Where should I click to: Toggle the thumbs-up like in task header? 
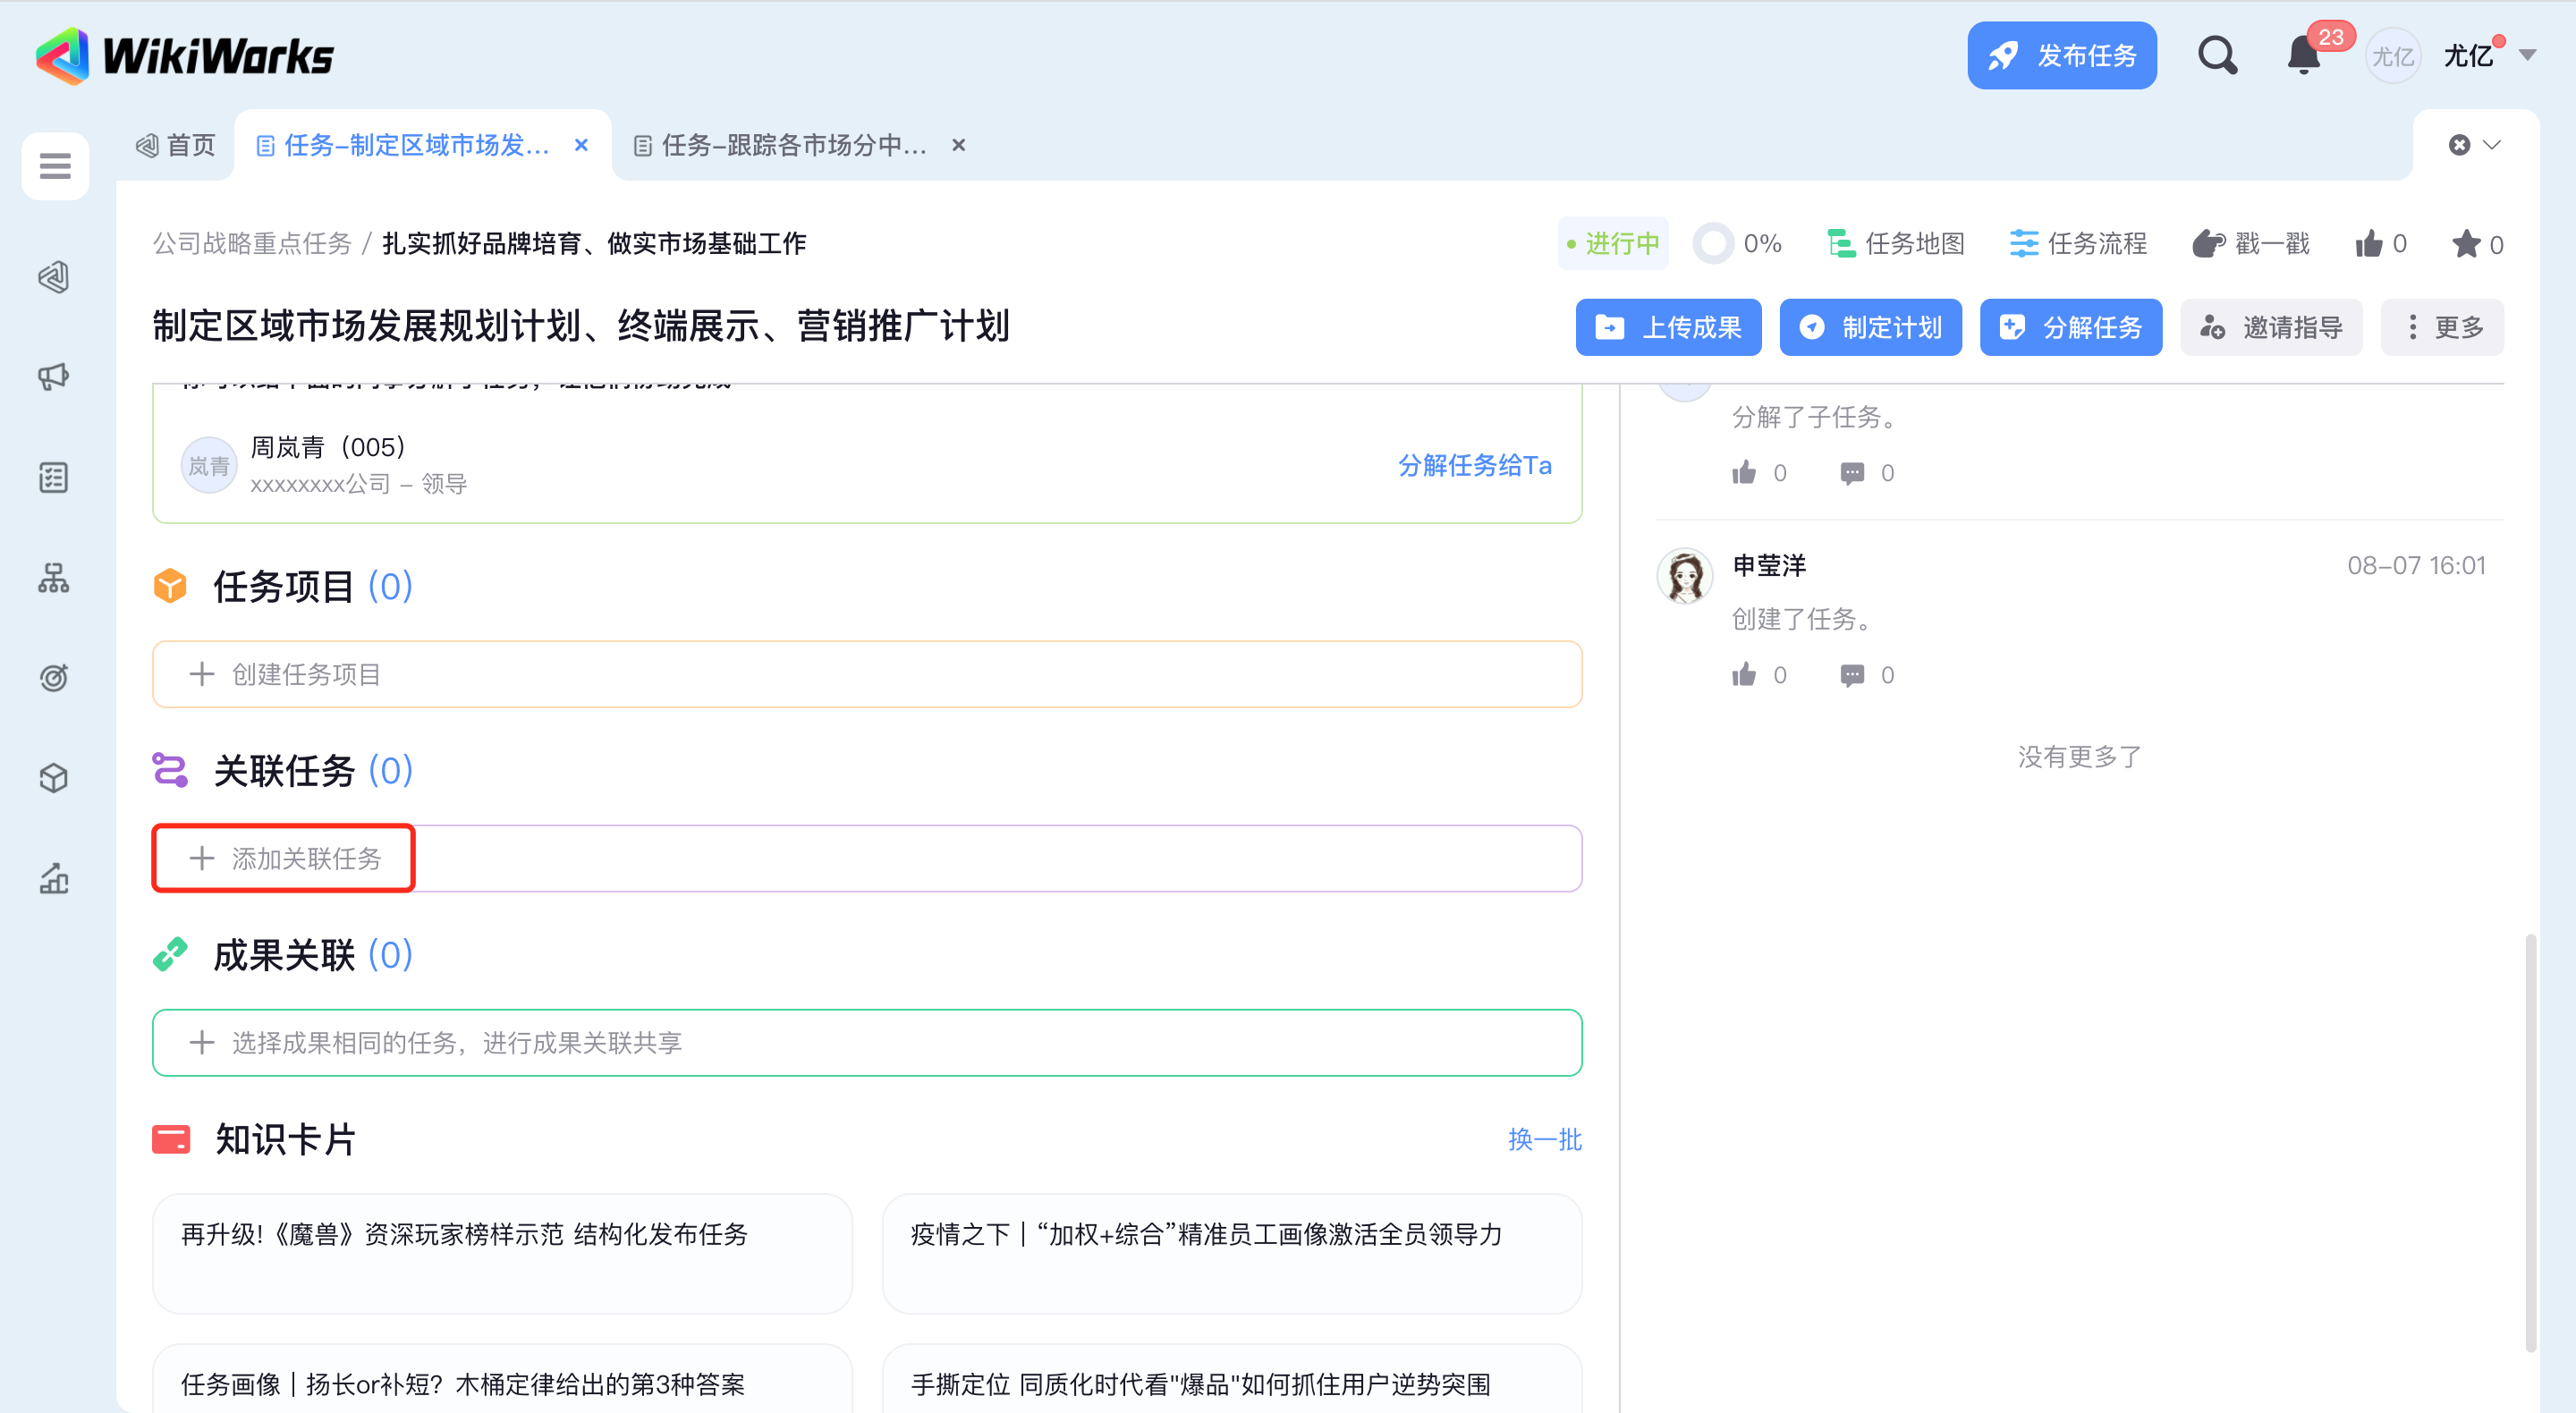pyautogui.click(x=2369, y=244)
